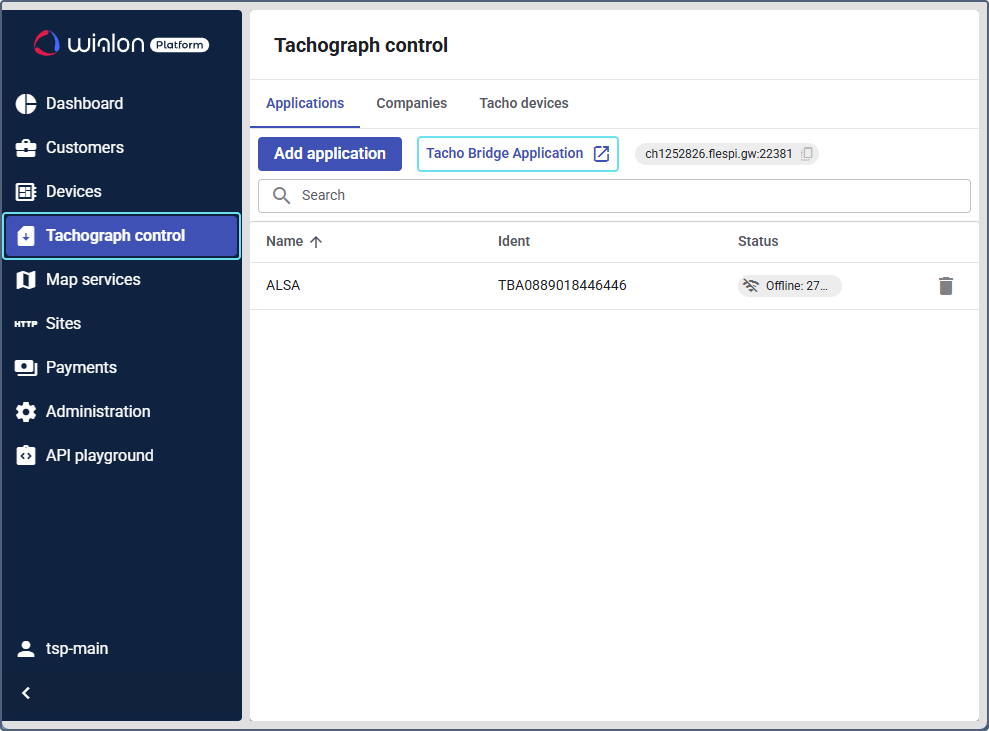
Task: Open Customers via the briefcase icon
Action: pos(26,148)
